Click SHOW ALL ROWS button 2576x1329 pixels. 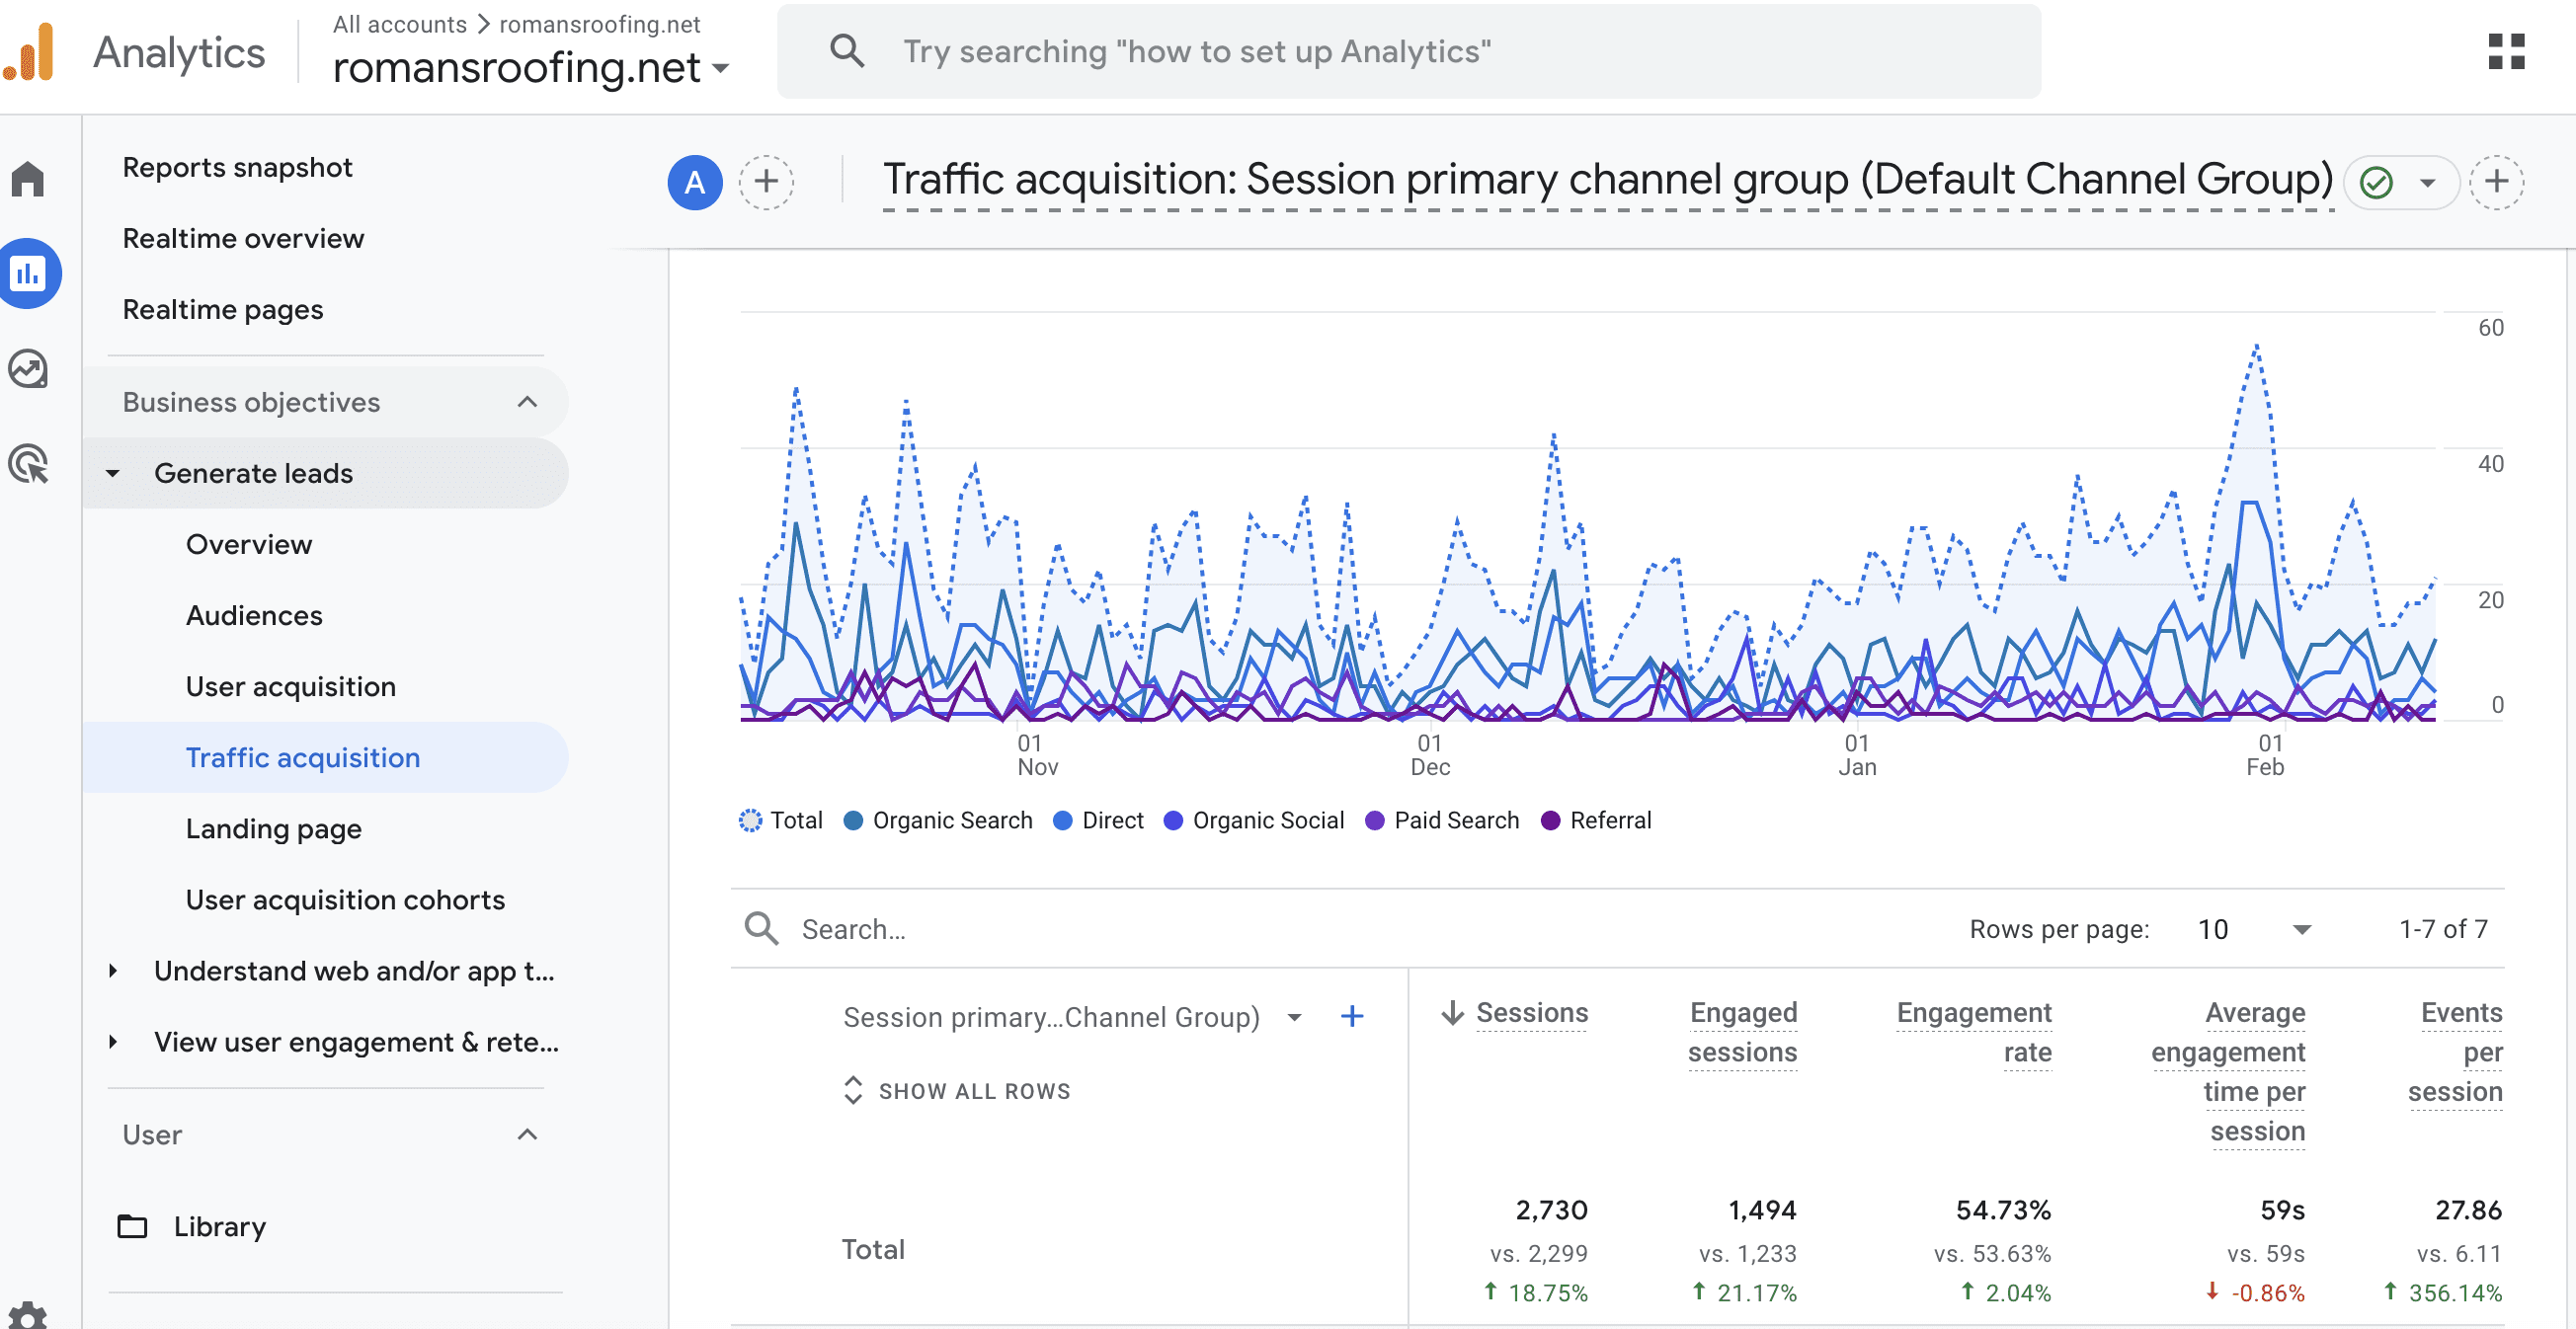[958, 1091]
